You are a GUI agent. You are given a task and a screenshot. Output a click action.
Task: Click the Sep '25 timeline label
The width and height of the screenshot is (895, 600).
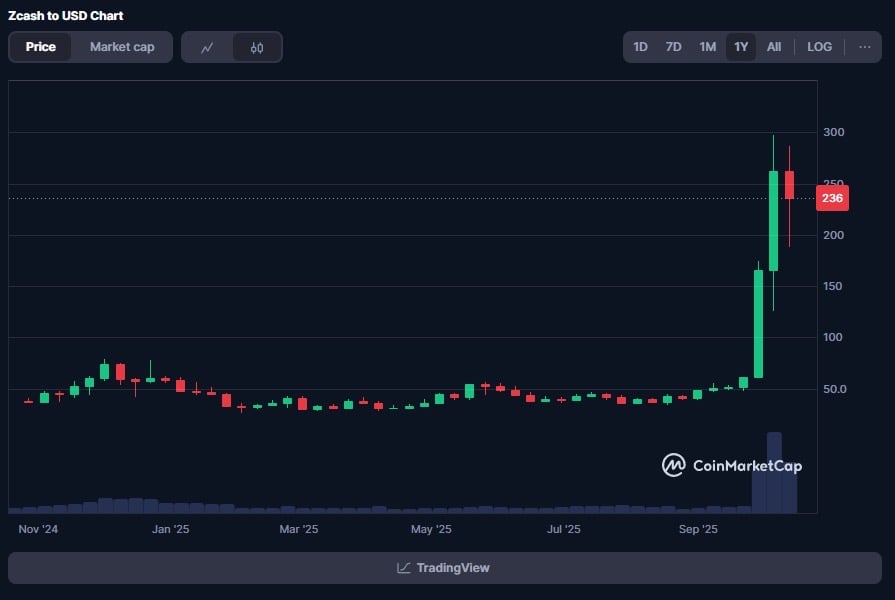698,529
